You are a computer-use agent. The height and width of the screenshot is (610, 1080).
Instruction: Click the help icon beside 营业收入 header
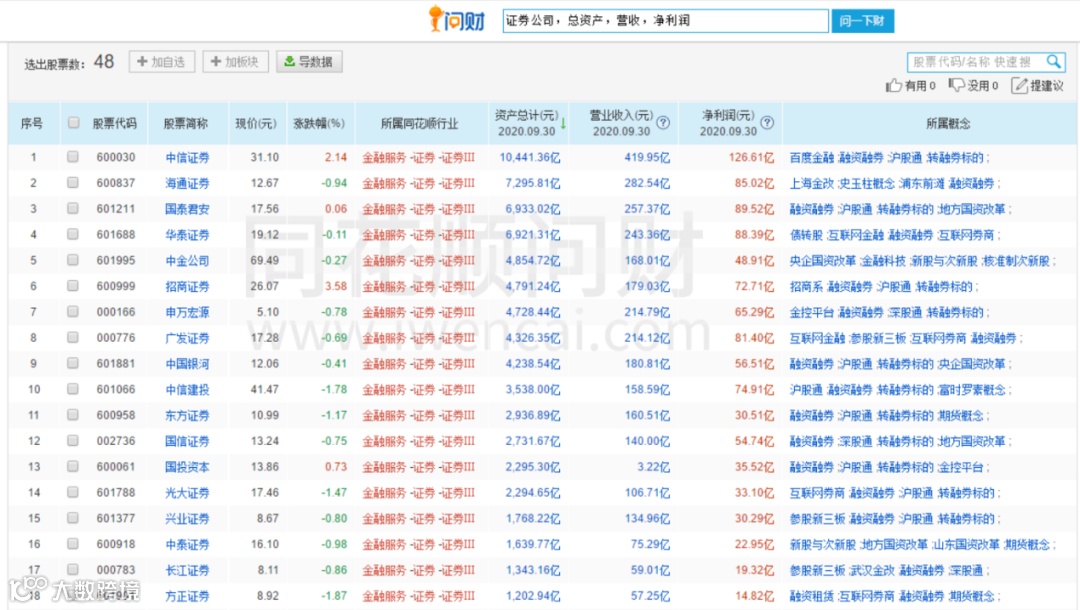[x=663, y=123]
